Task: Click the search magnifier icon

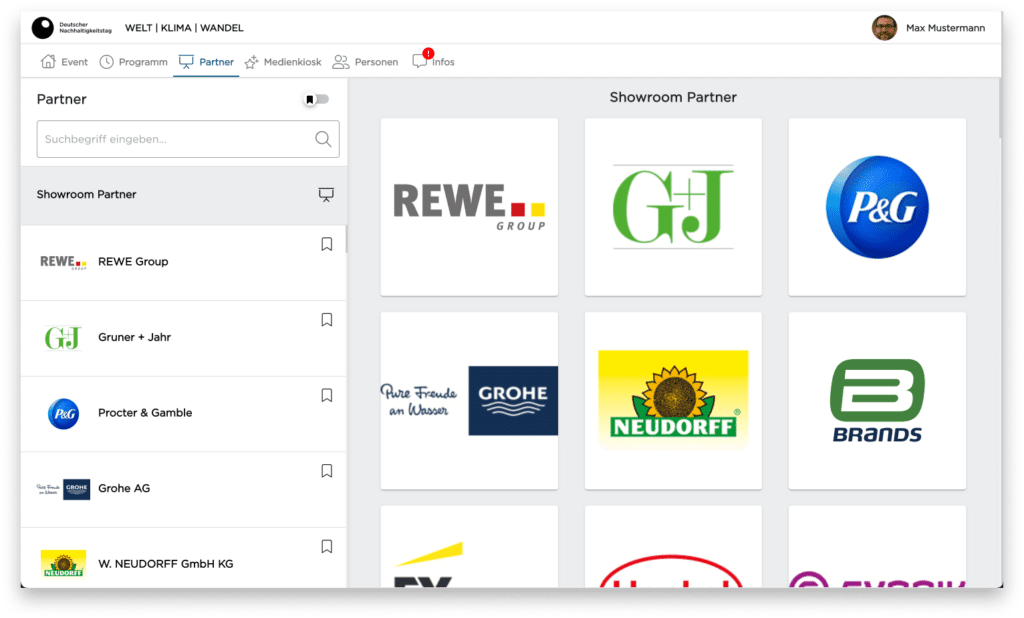Action: click(323, 139)
